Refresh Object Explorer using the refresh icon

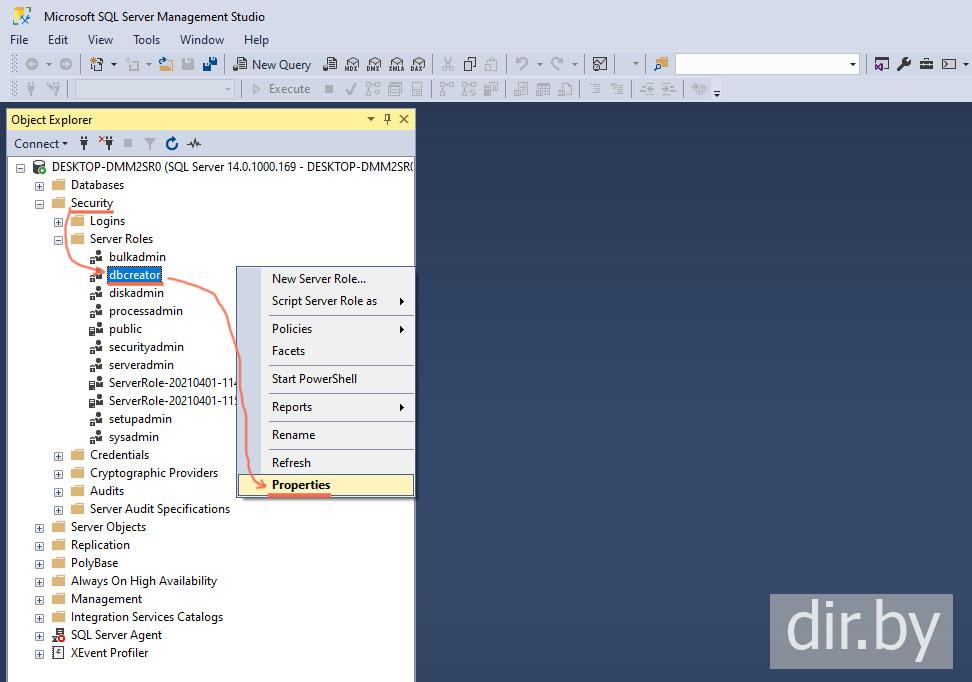pos(172,144)
